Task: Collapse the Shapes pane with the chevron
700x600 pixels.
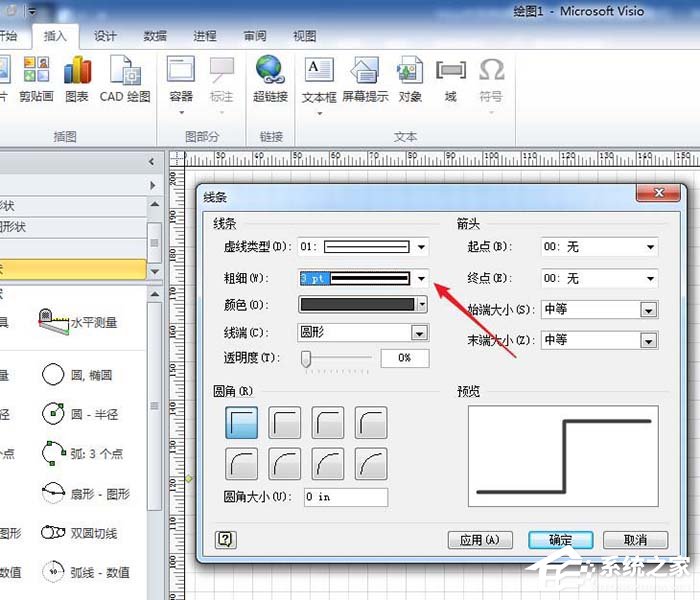Action: click(152, 162)
